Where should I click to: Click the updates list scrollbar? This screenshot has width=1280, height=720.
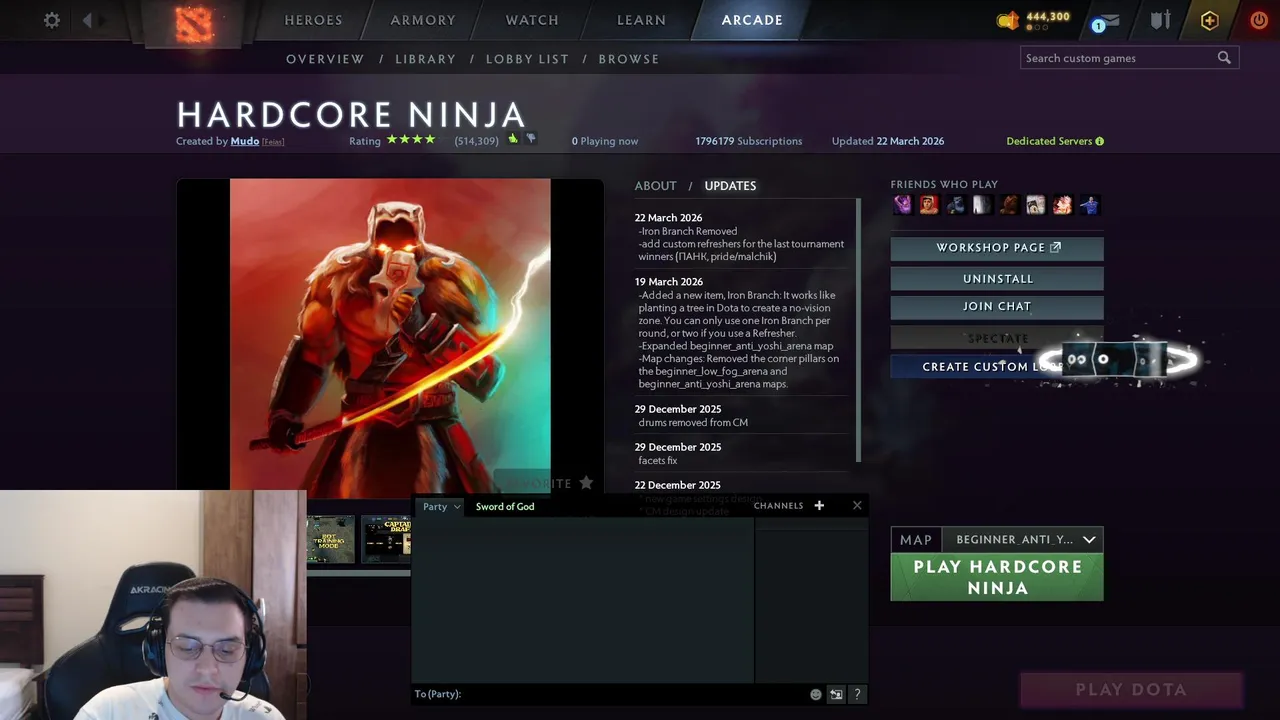(859, 330)
